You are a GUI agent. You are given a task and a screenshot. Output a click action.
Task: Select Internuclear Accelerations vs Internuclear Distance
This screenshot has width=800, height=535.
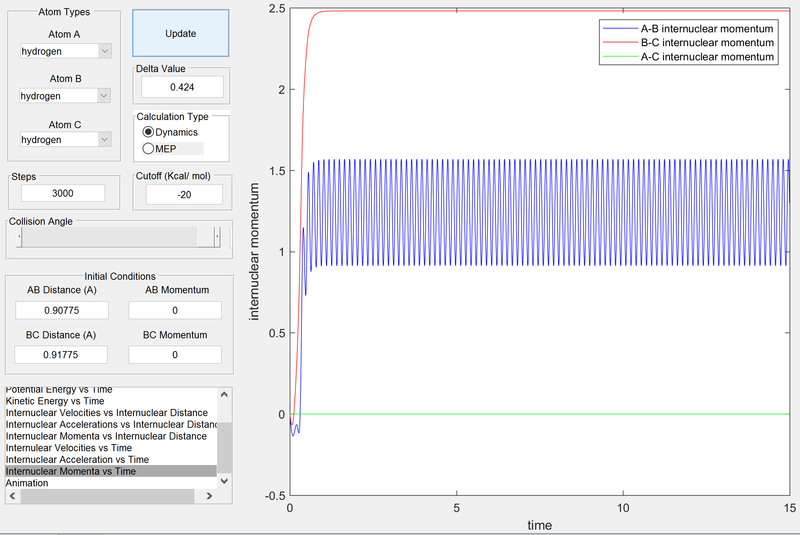pos(111,424)
